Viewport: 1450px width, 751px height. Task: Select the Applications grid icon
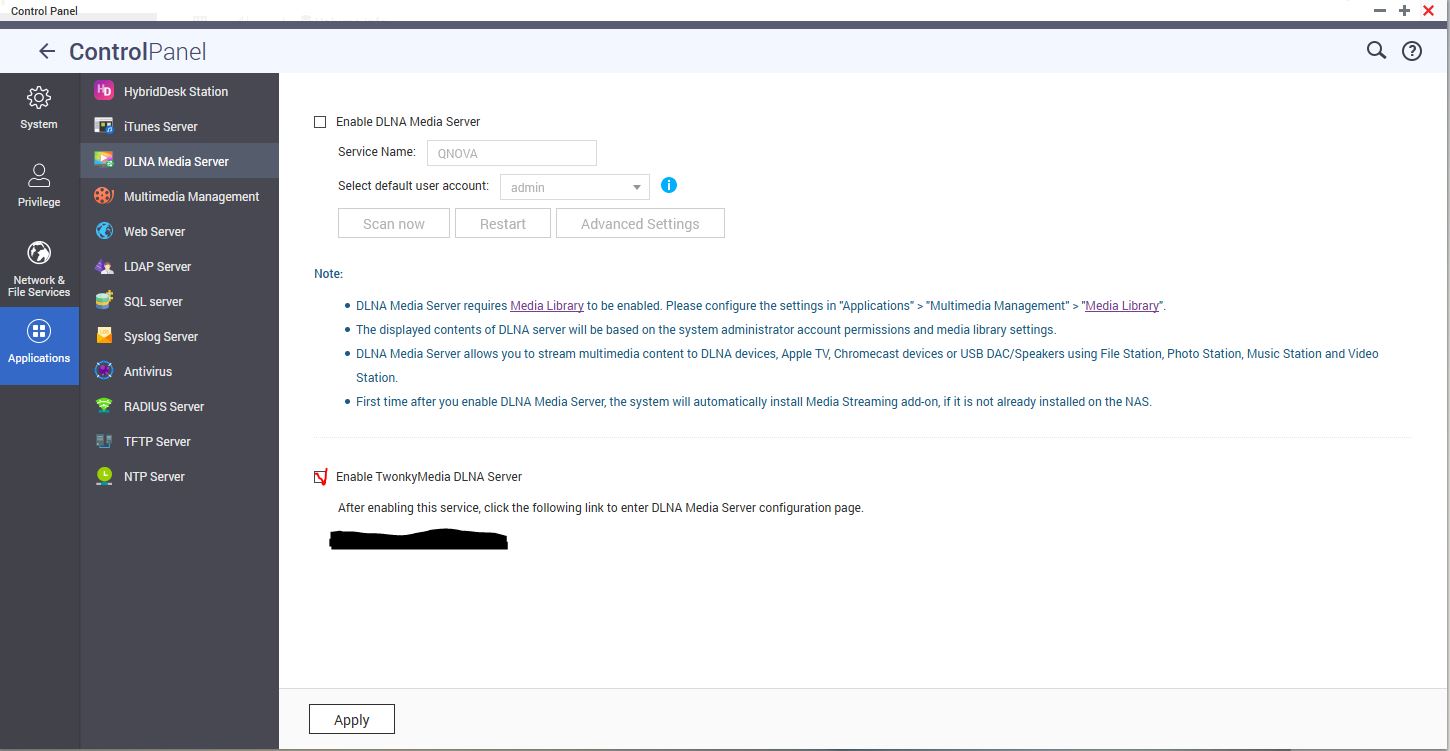[x=39, y=331]
